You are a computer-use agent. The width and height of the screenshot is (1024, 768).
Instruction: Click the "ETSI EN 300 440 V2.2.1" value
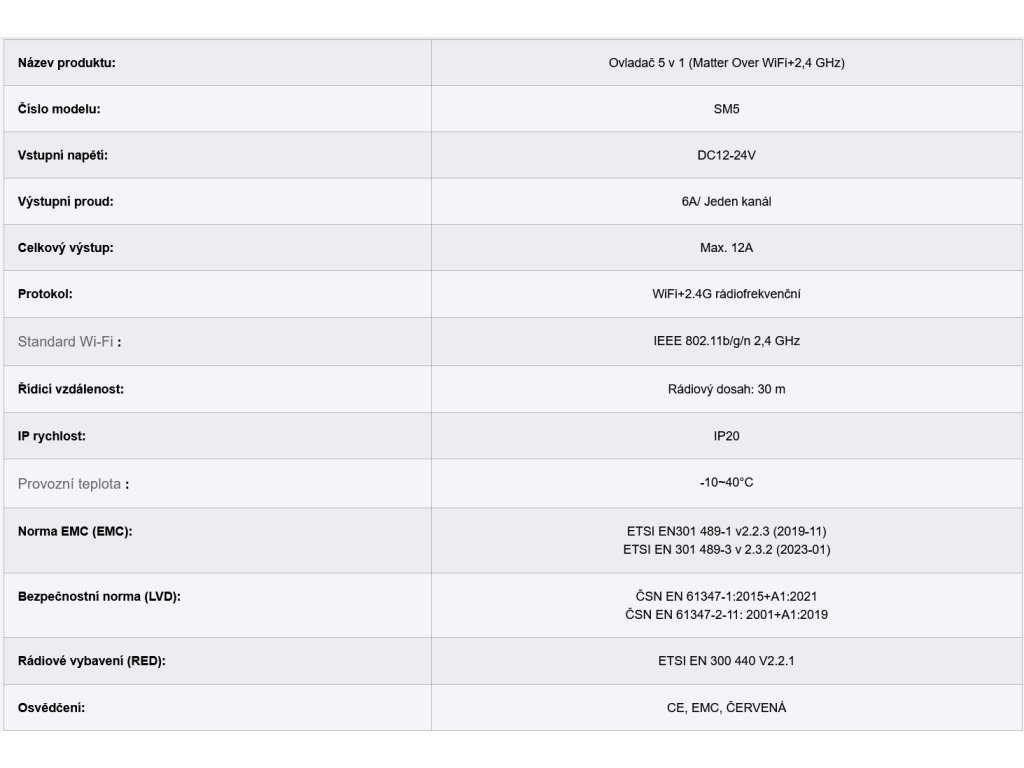click(726, 661)
